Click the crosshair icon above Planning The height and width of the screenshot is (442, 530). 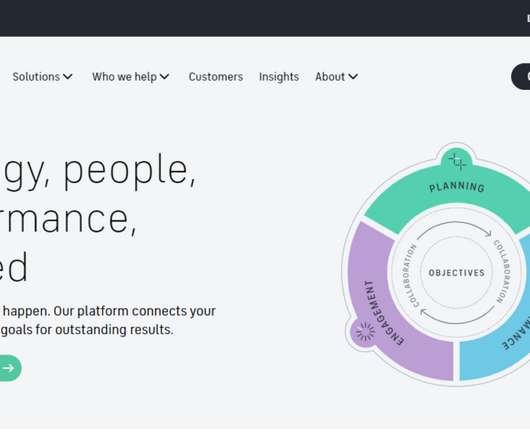click(x=457, y=161)
